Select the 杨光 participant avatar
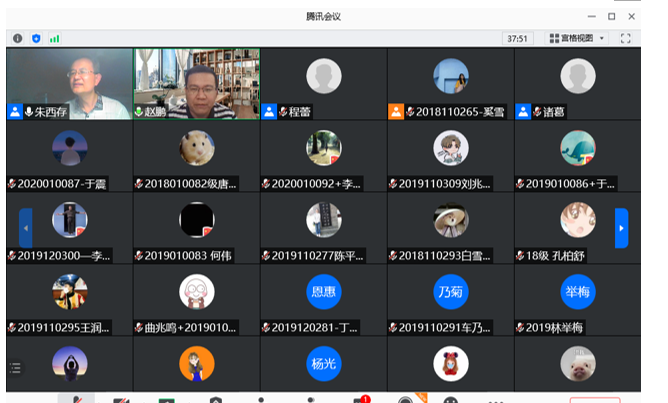This screenshot has width=668, height=403. pyautogui.click(x=323, y=364)
